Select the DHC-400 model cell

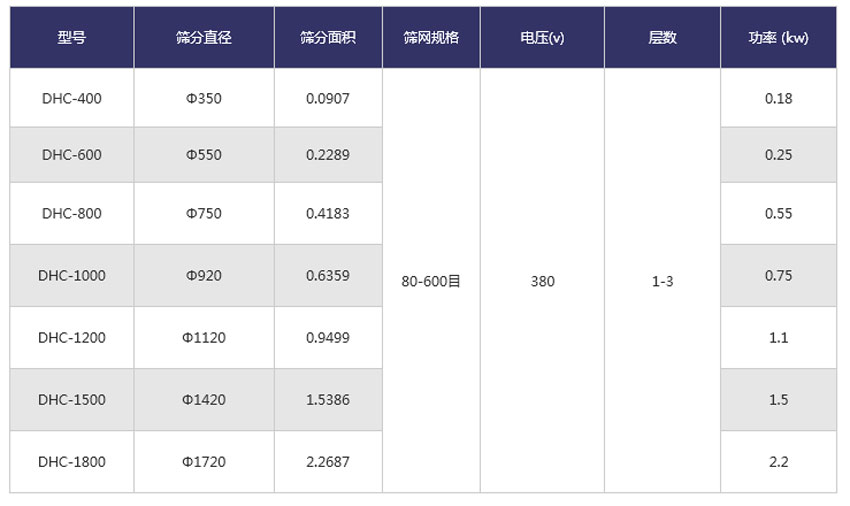tap(72, 98)
